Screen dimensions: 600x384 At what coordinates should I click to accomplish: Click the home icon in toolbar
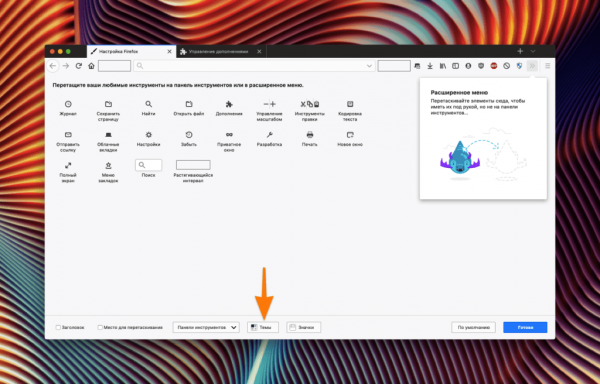coord(91,66)
